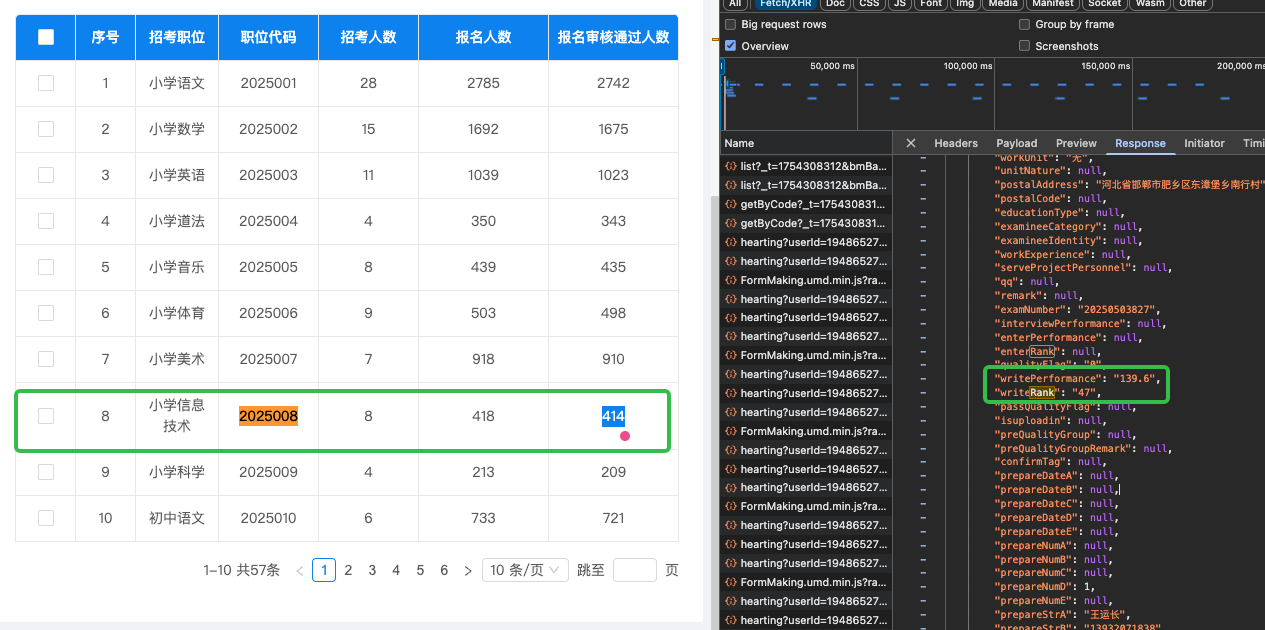Open pagination page 3
1265x630 pixels.
tap(372, 570)
